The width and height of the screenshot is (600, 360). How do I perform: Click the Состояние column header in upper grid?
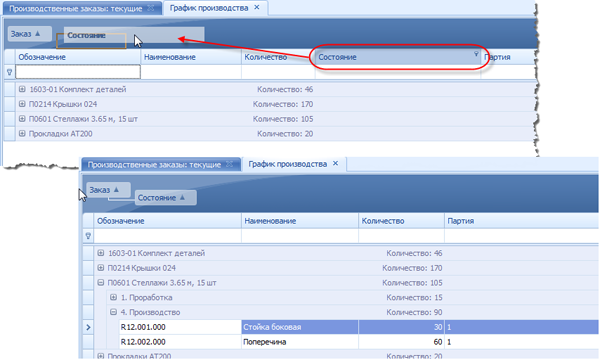[x=398, y=57]
